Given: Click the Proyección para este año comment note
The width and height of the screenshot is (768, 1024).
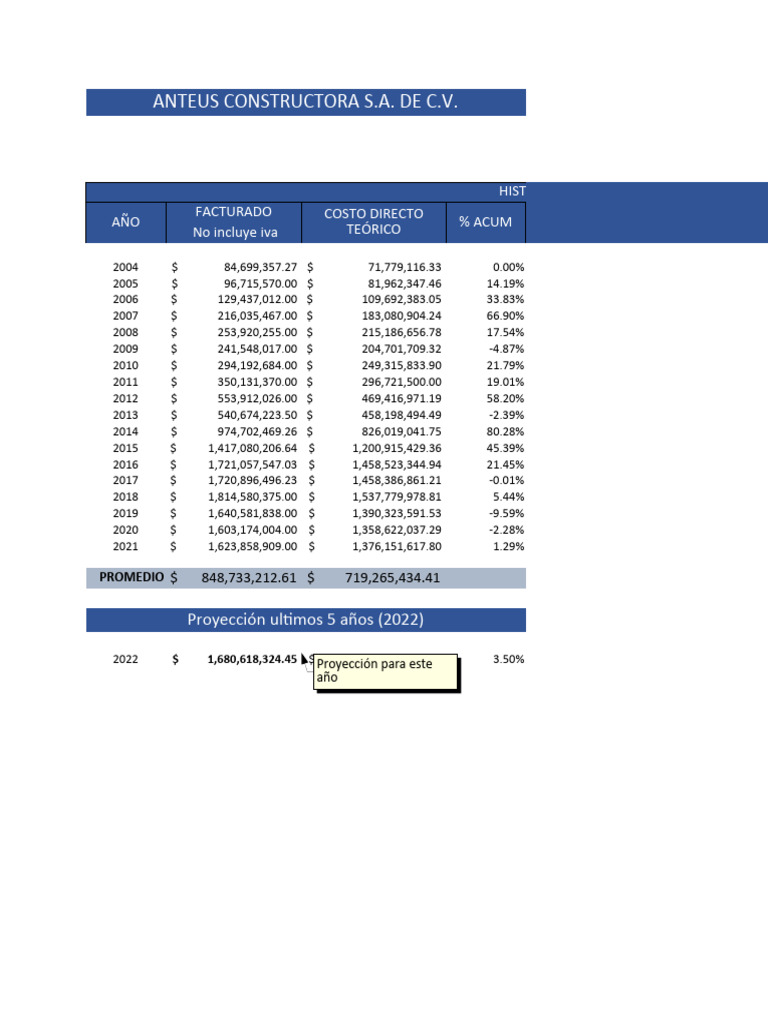Looking at the screenshot, I should coord(386,671).
